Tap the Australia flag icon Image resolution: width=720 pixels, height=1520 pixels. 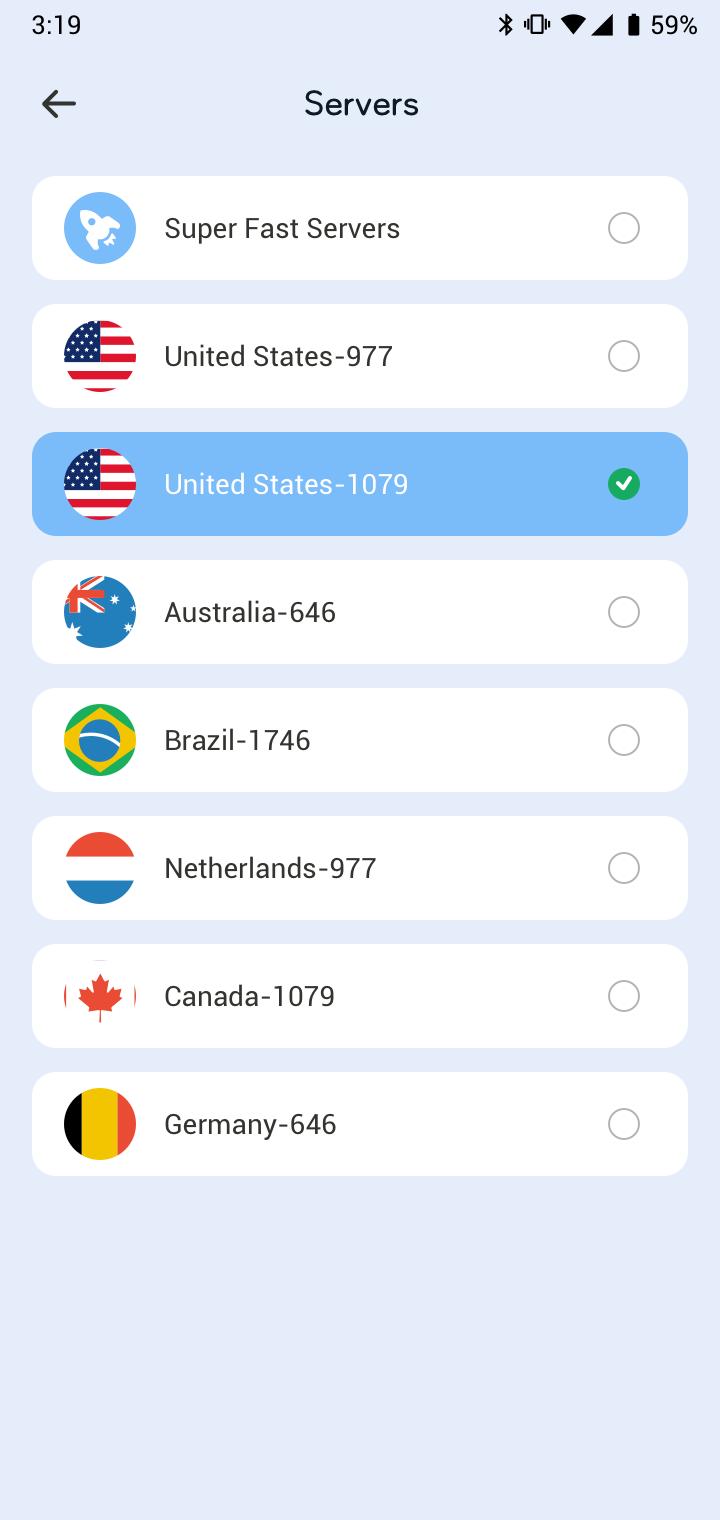(100, 612)
